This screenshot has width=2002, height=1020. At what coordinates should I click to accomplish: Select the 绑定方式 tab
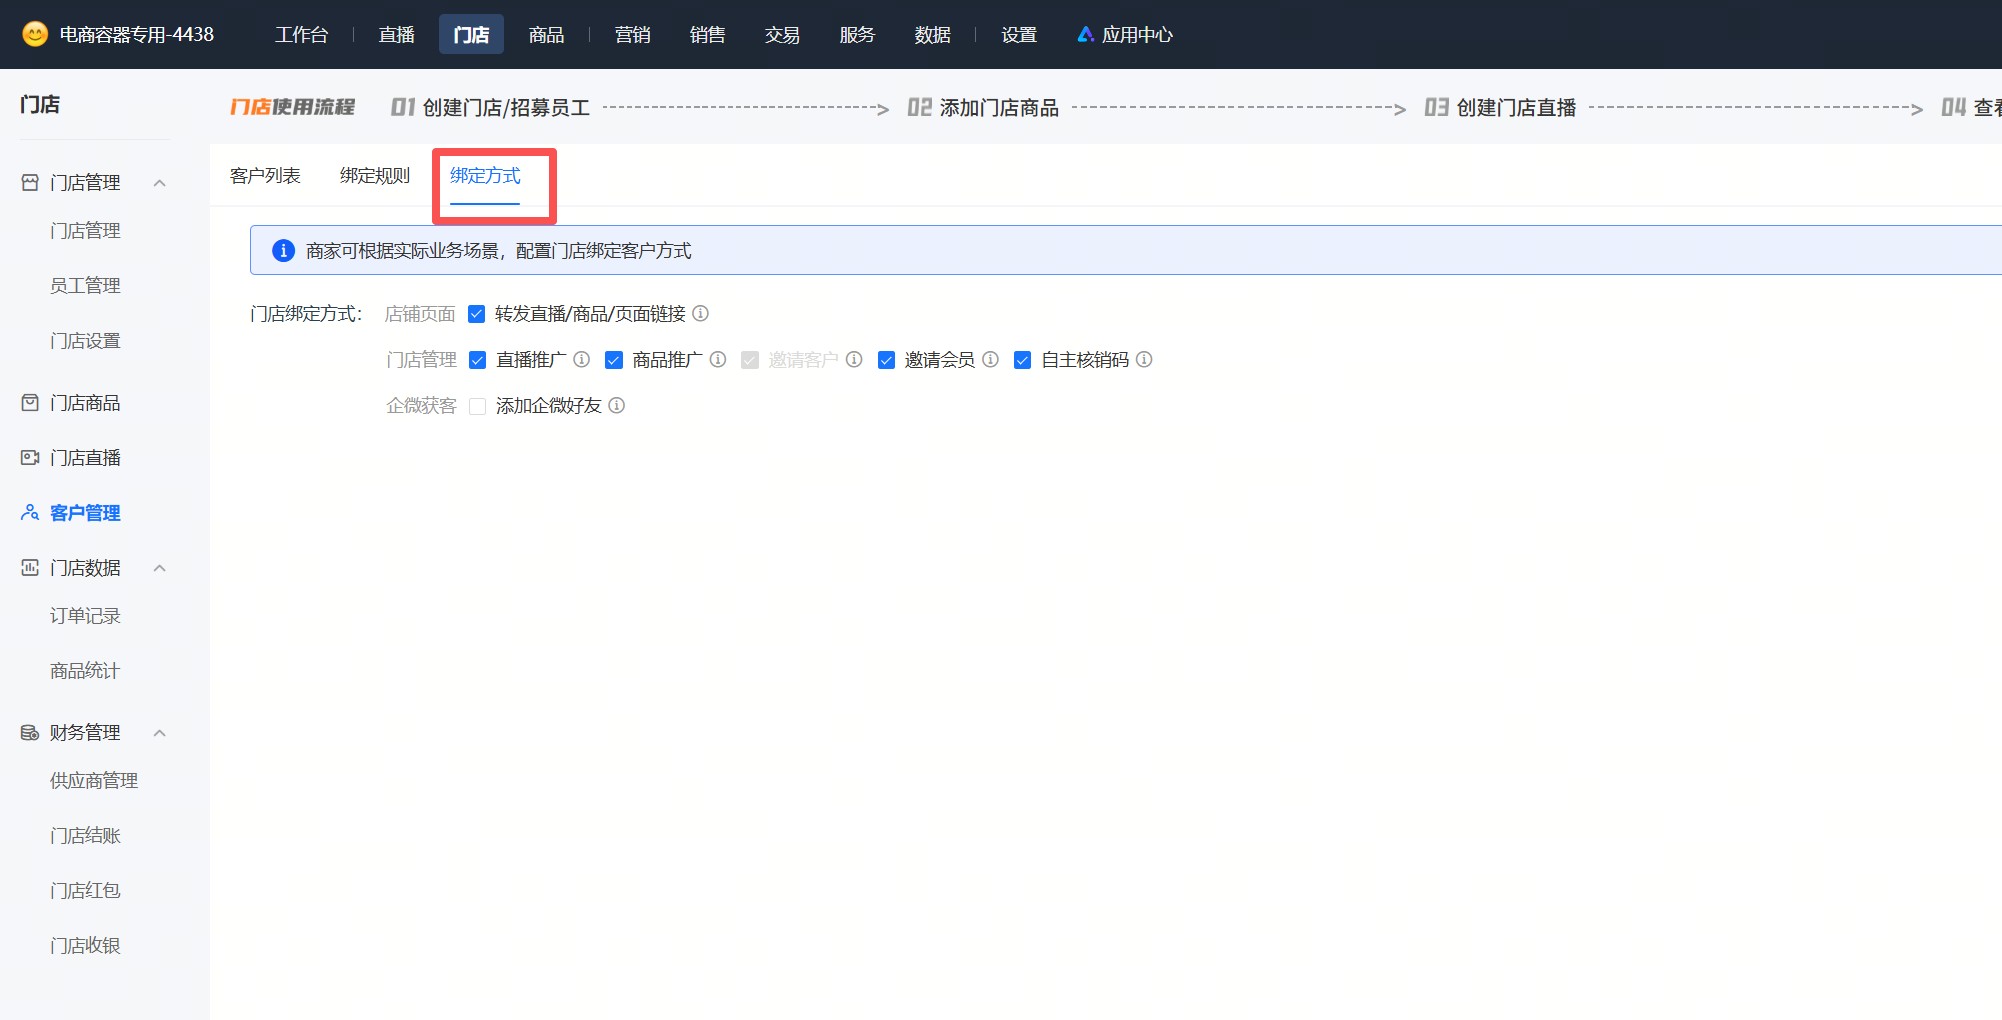tap(485, 176)
